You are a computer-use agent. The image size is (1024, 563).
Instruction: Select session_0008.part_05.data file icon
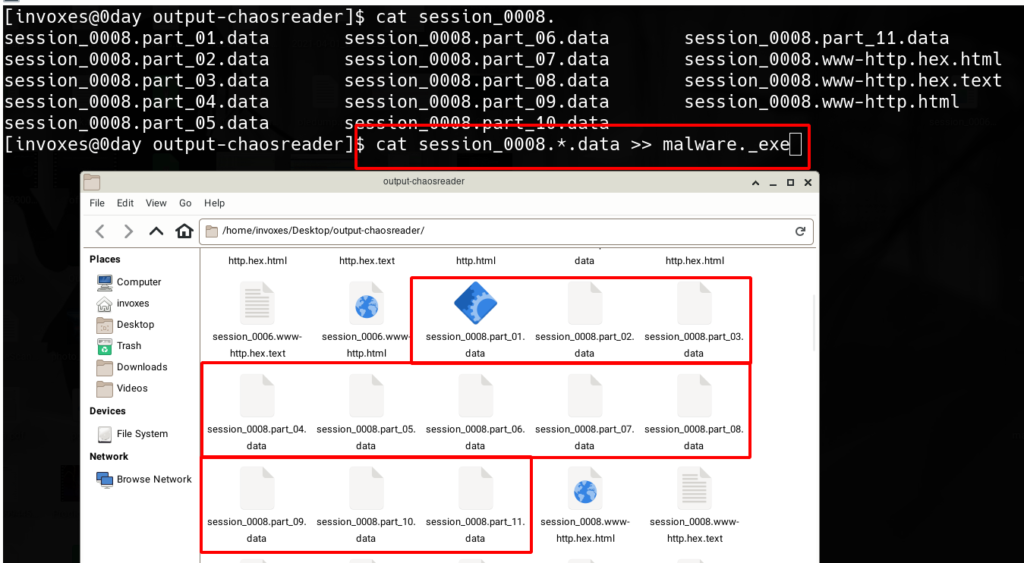366,396
